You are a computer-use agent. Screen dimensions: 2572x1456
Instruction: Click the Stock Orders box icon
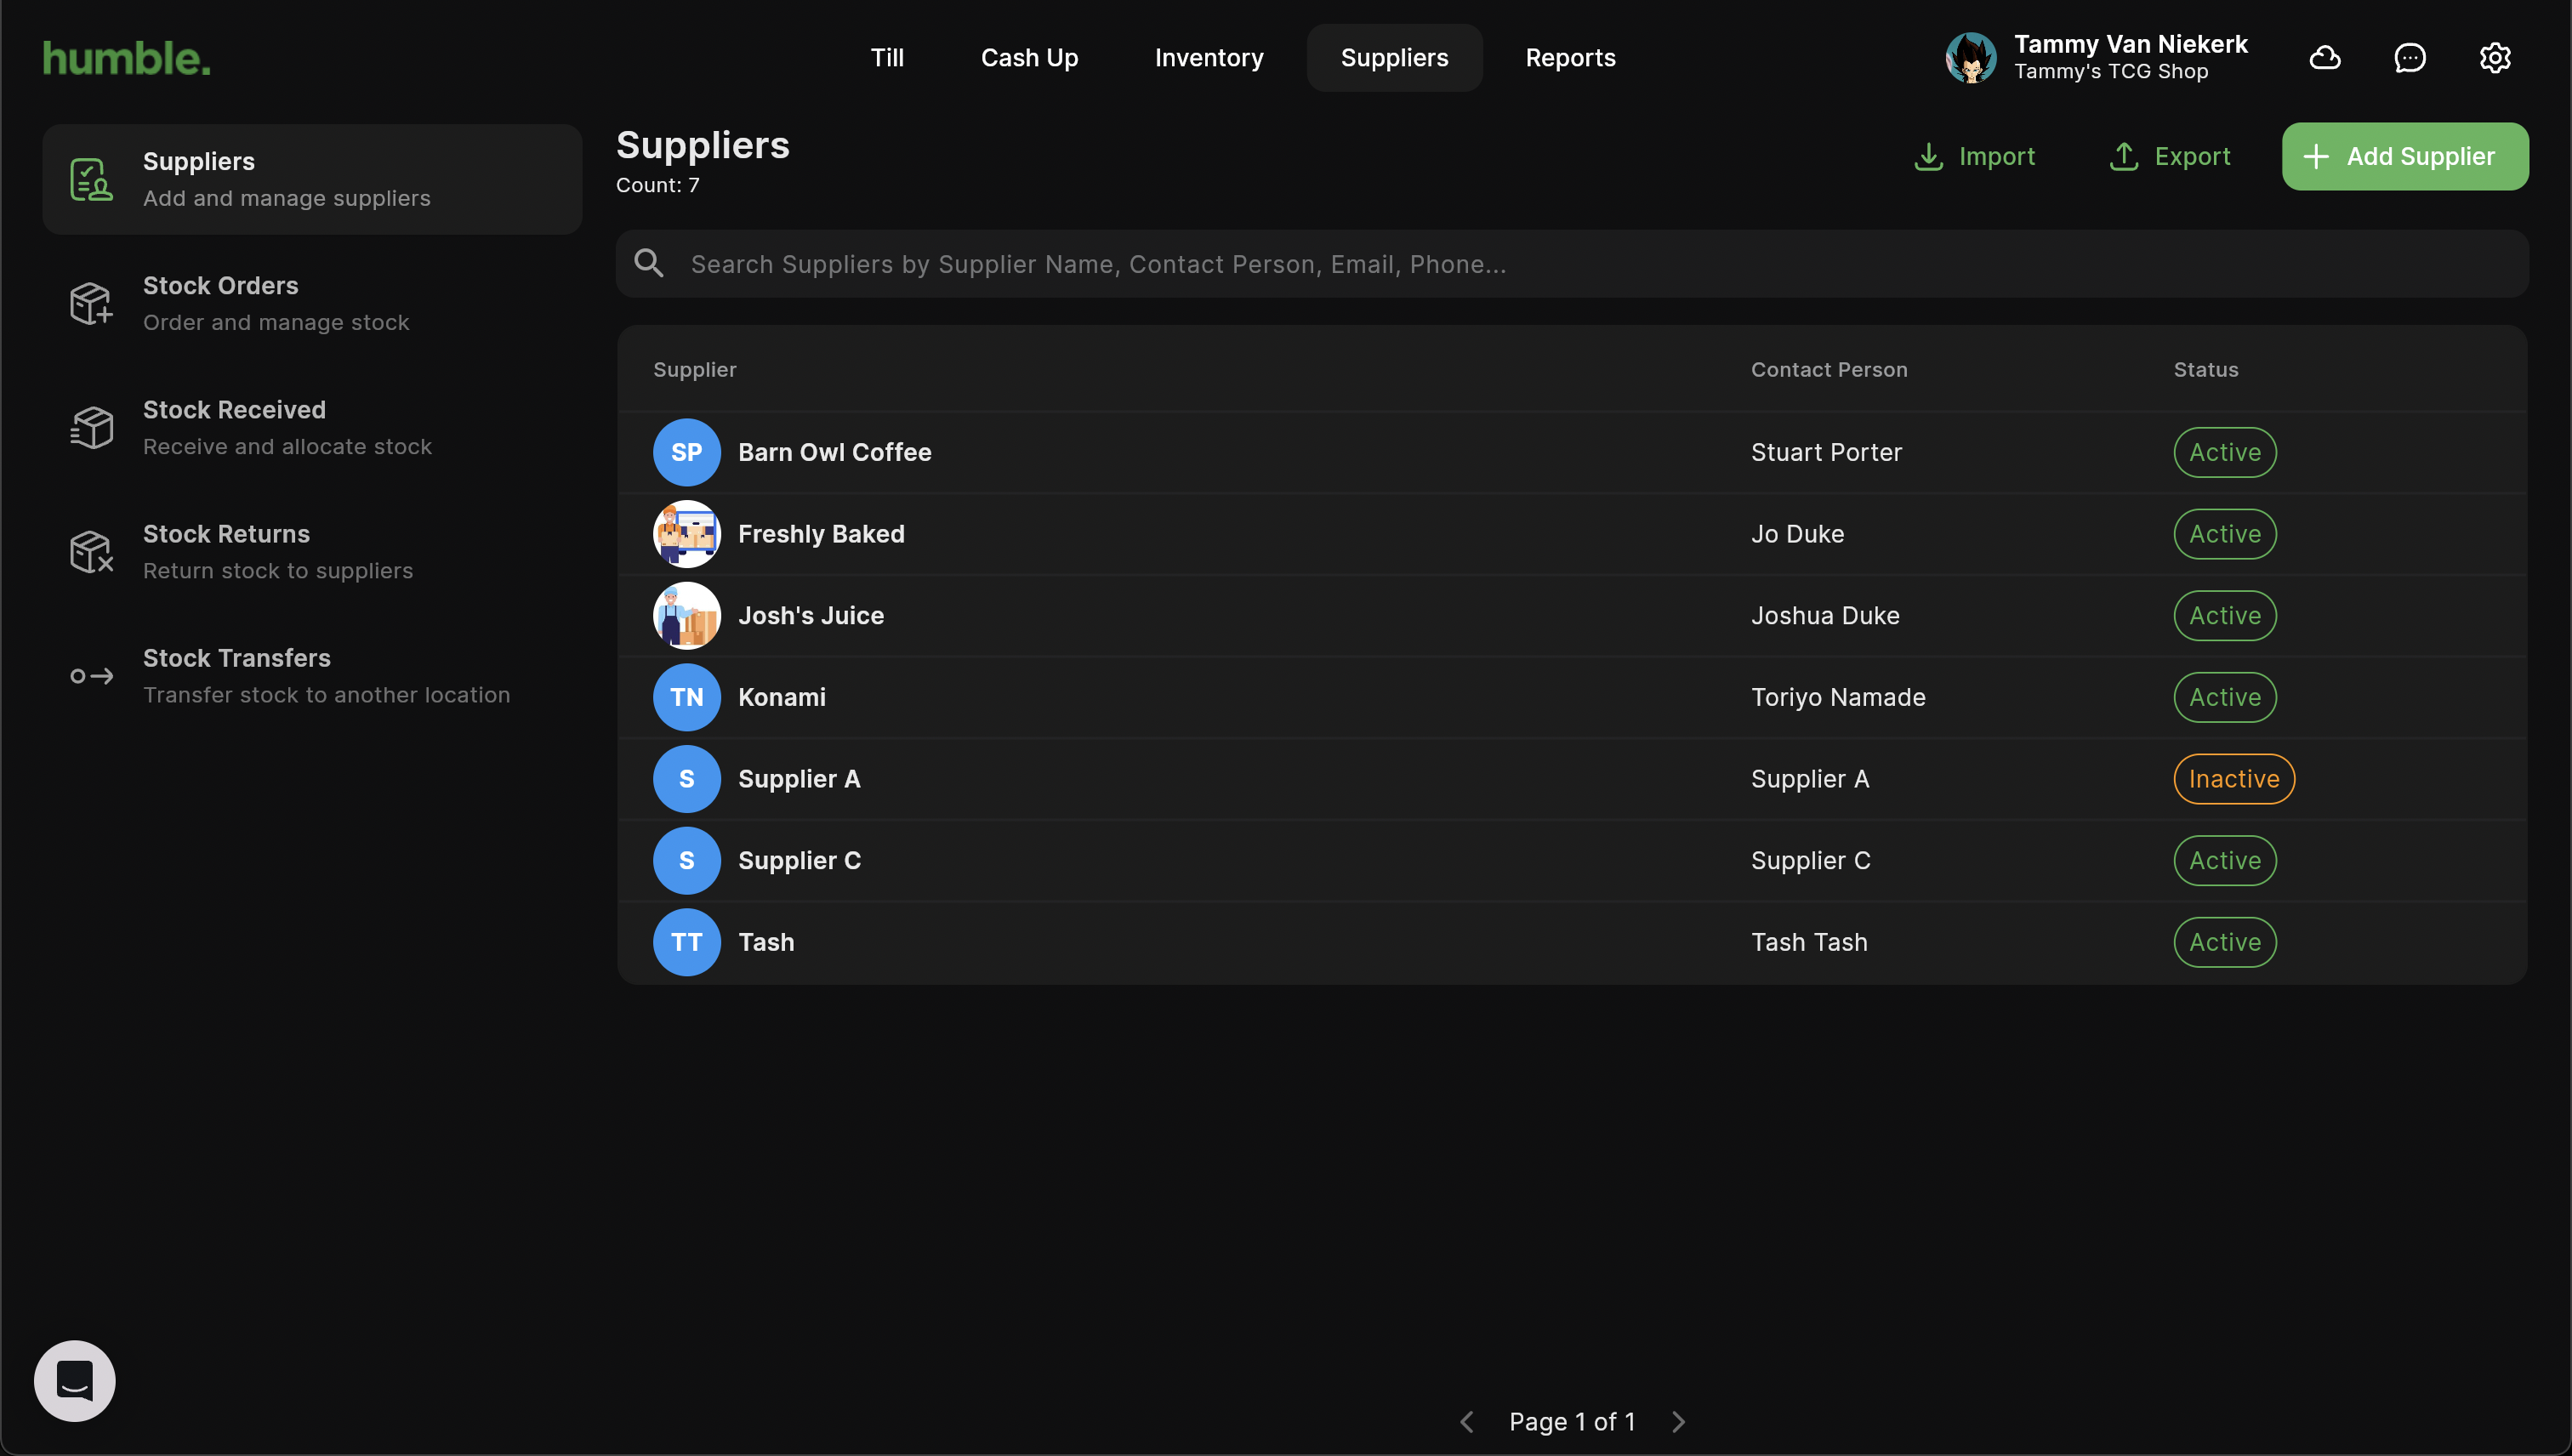(91, 303)
